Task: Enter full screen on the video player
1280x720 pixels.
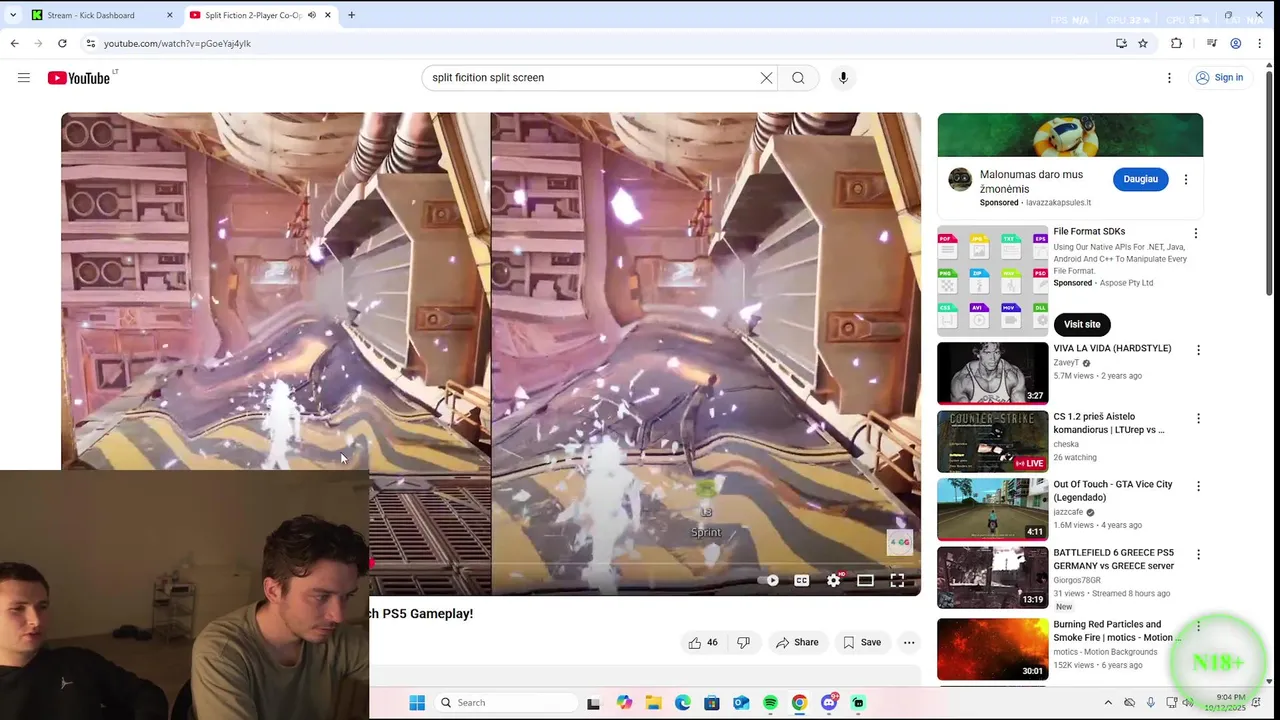Action: [x=897, y=580]
